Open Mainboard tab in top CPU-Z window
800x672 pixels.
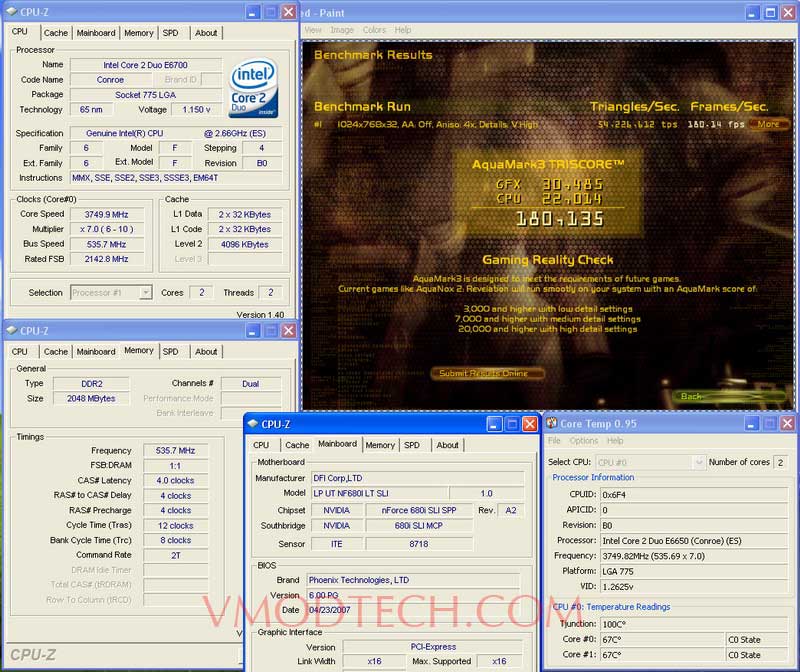pos(96,33)
